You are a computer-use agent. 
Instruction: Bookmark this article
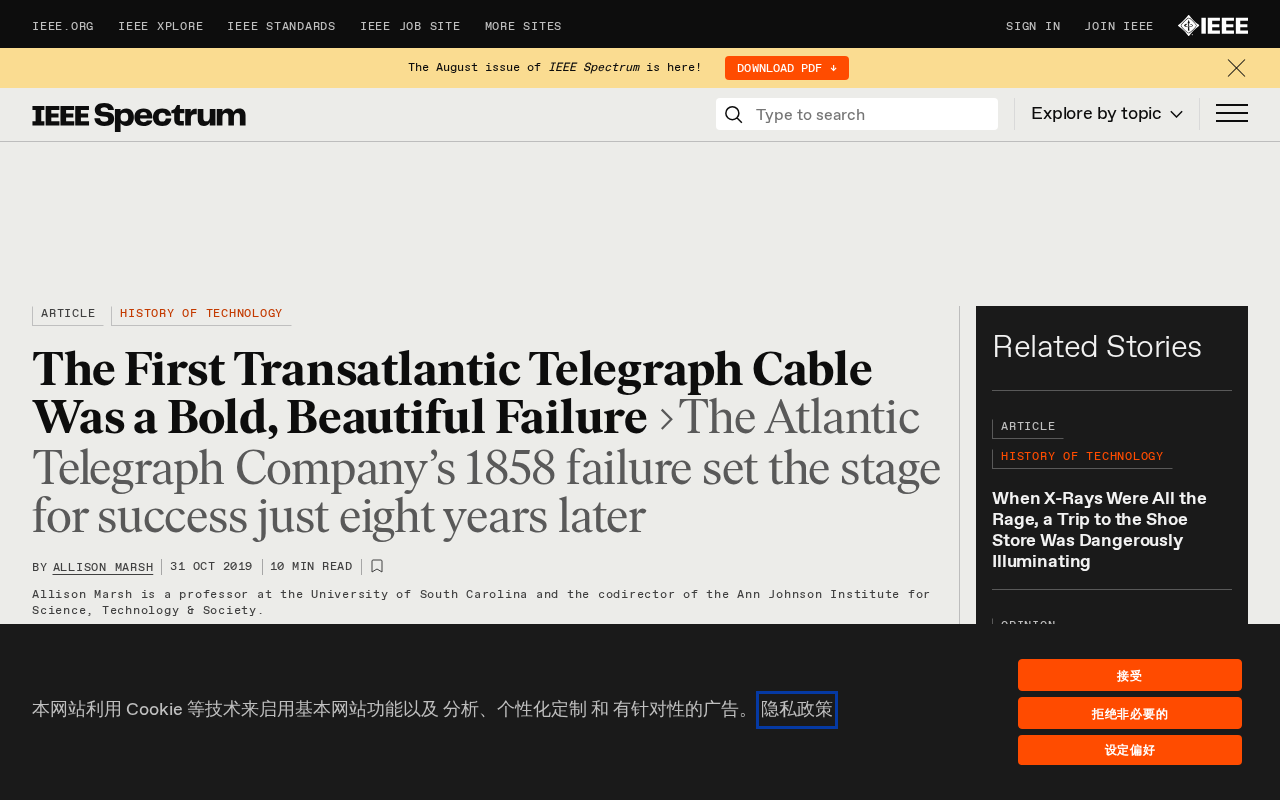[x=377, y=566]
